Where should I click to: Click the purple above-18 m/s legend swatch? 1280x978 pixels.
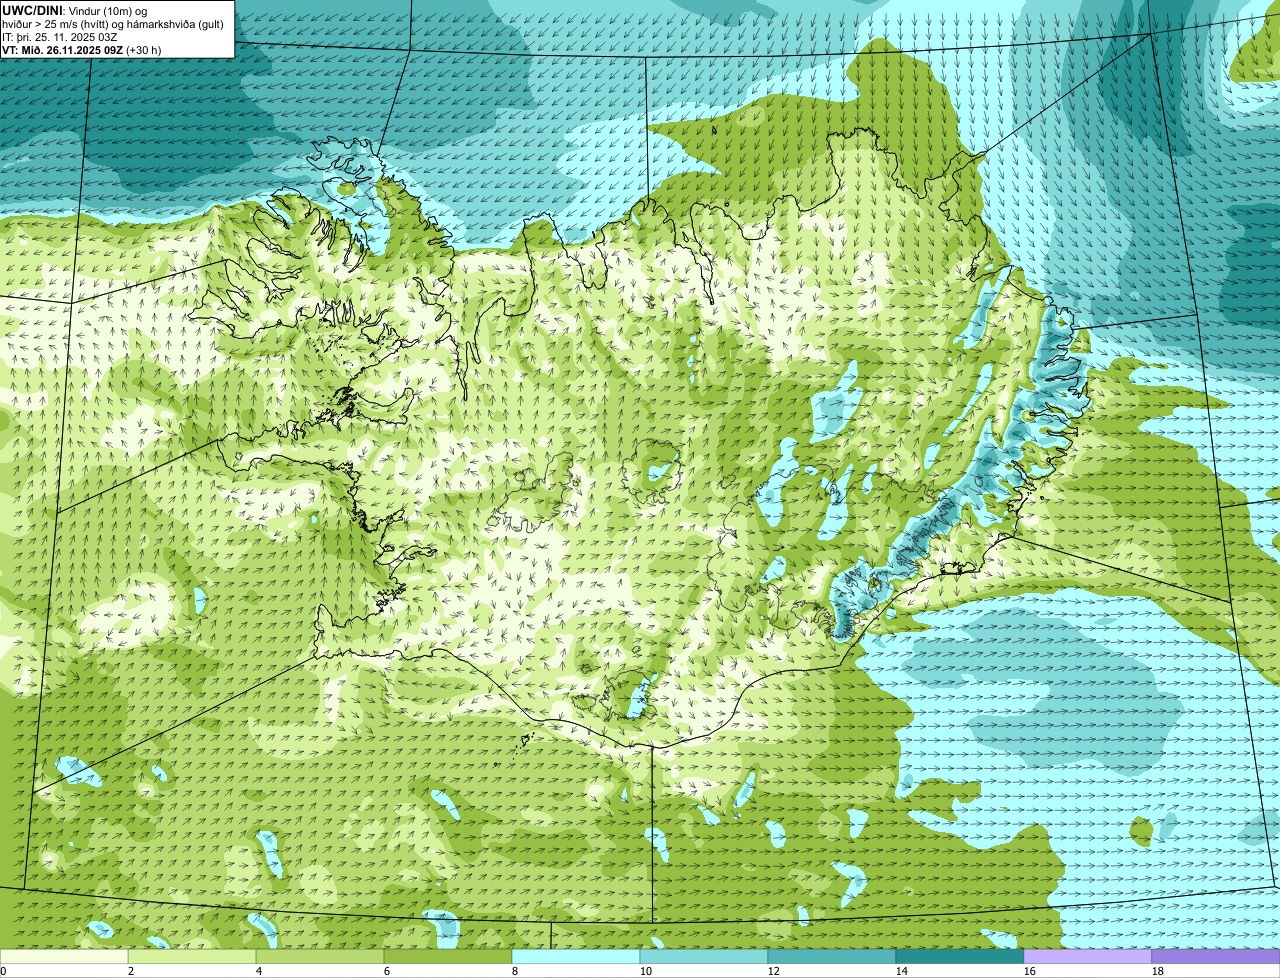click(1216, 956)
